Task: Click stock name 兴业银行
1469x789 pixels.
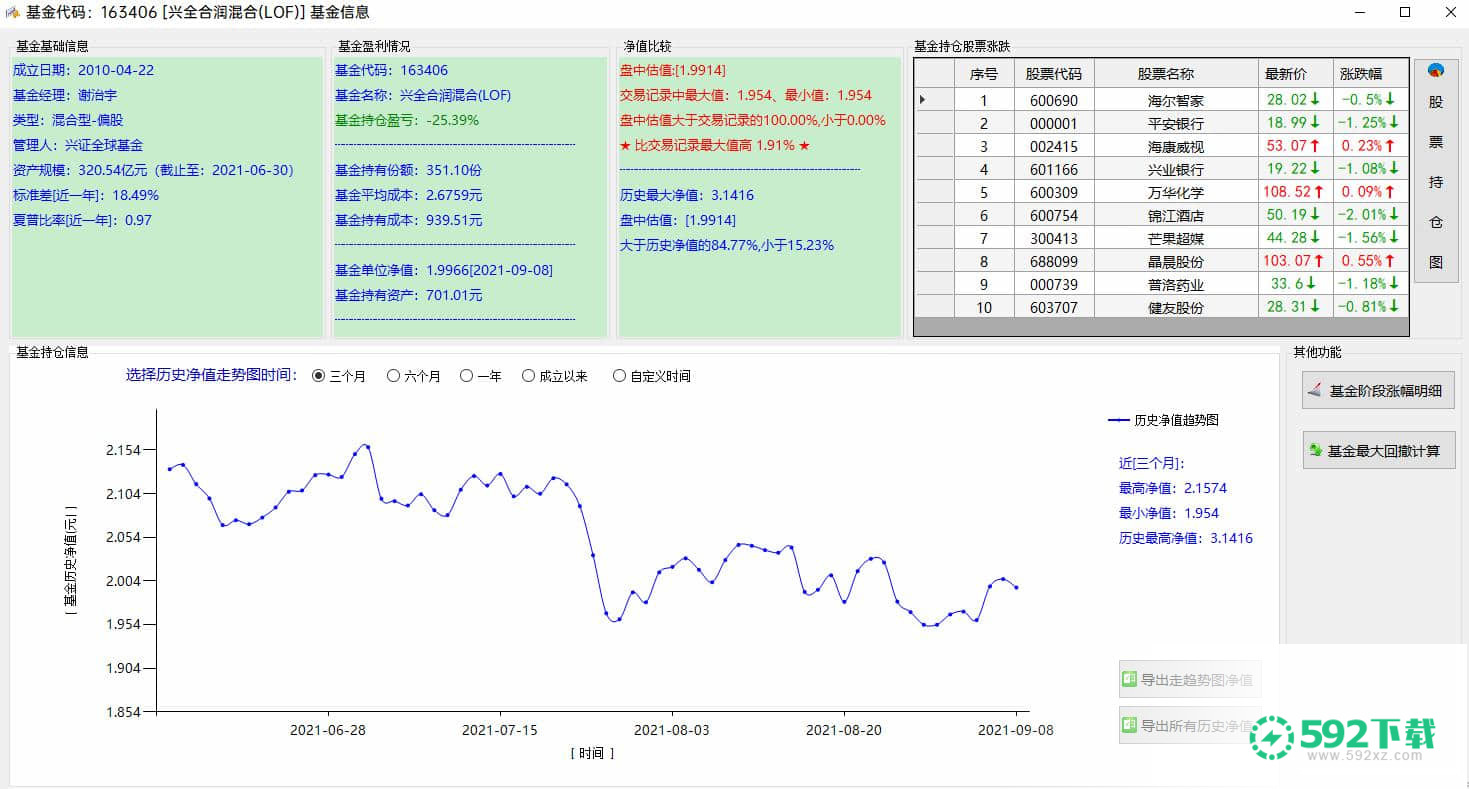Action: [x=1176, y=169]
